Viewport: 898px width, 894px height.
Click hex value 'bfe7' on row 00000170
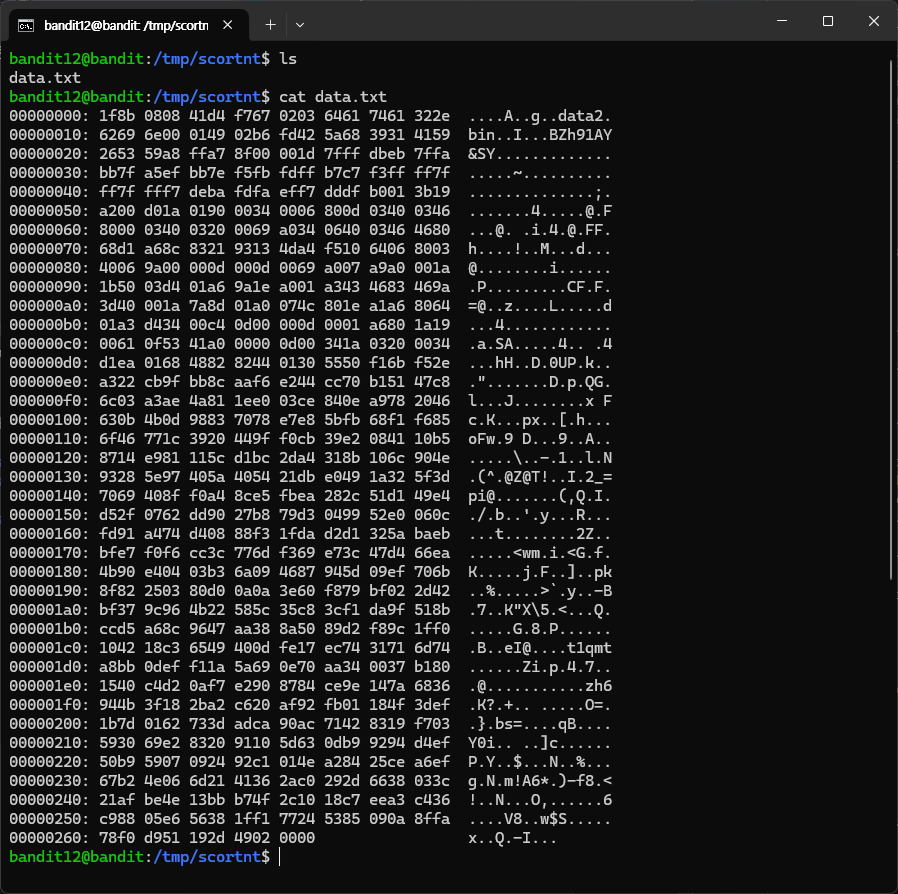(x=117, y=553)
